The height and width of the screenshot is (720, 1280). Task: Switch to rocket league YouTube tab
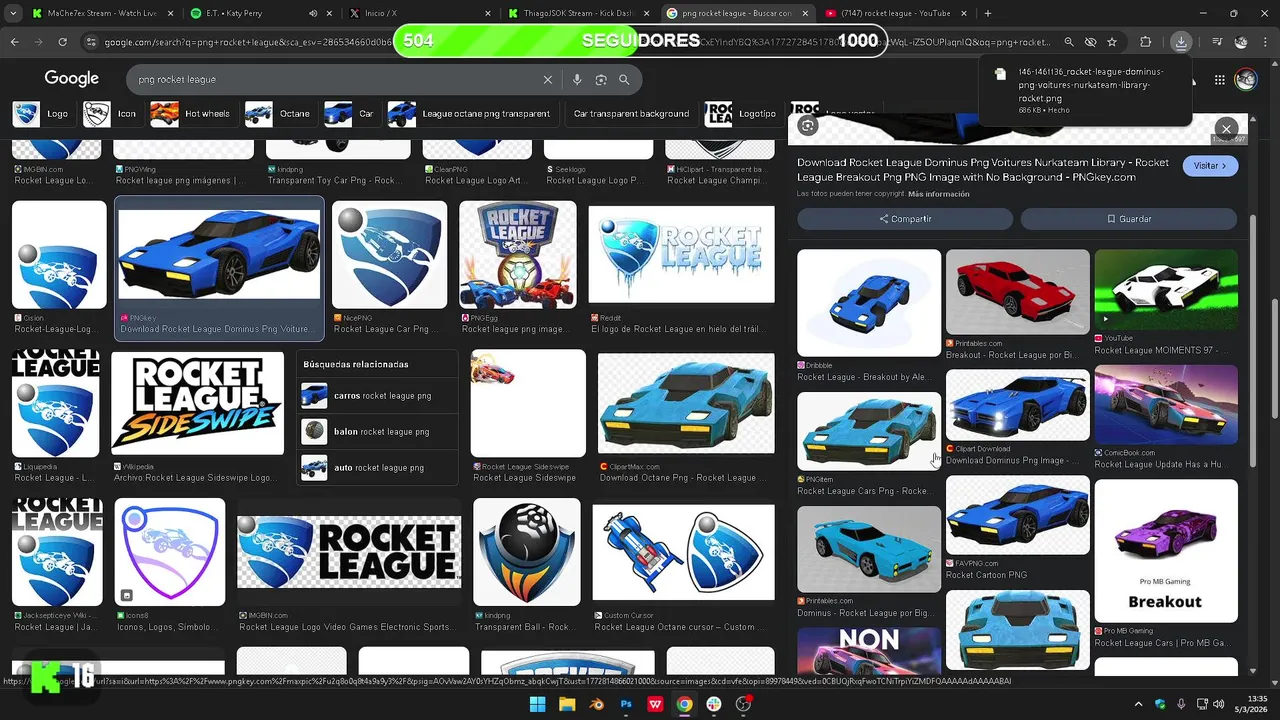pos(895,13)
